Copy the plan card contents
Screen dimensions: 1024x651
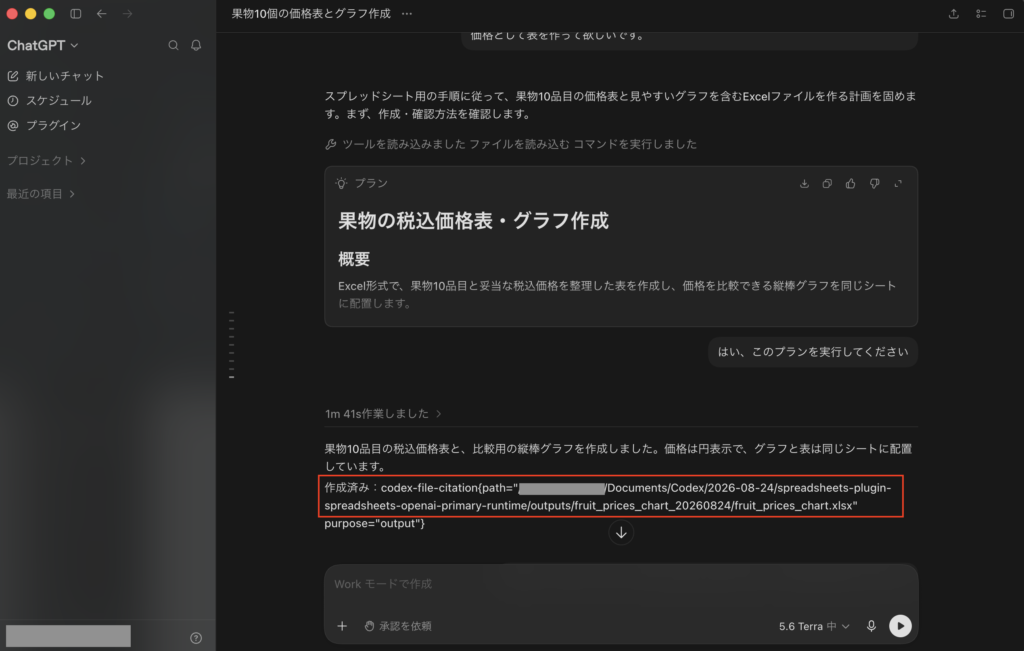(827, 183)
